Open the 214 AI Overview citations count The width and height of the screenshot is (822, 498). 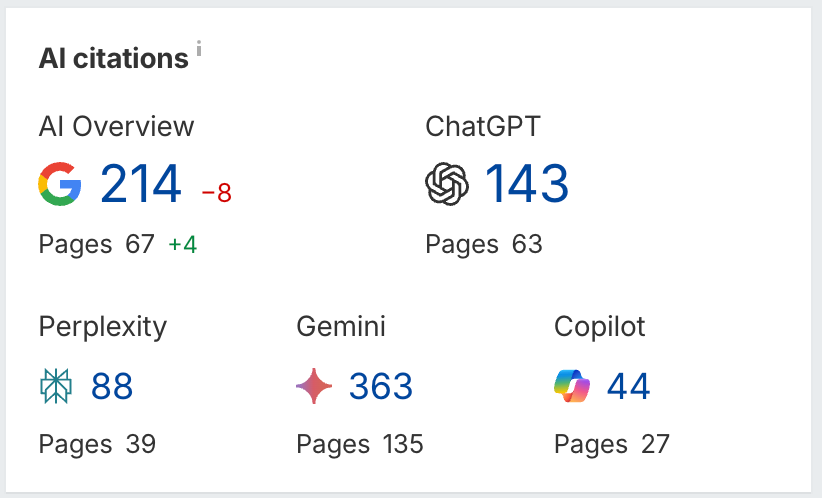tap(140, 183)
